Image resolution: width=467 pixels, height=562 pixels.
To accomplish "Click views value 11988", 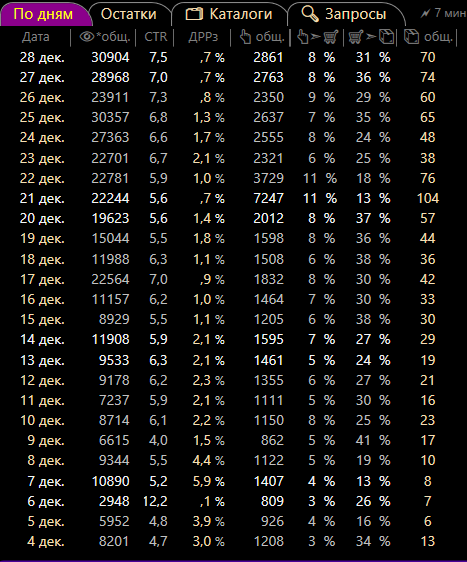I will pos(110,259).
